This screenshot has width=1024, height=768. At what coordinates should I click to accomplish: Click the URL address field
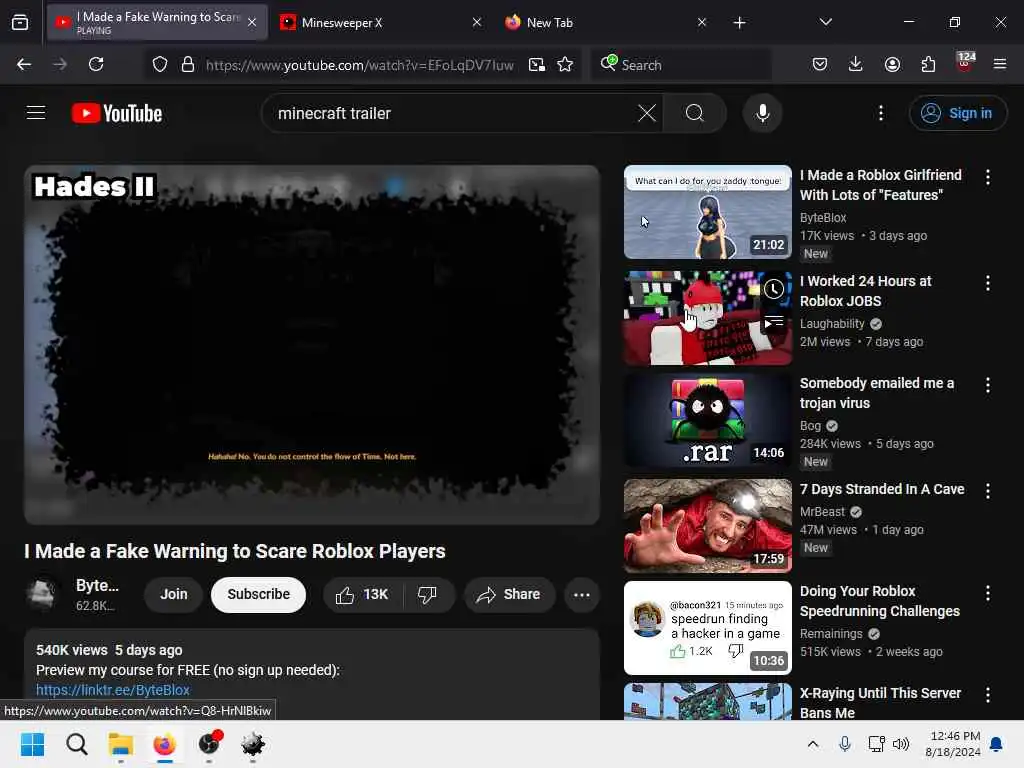coord(360,65)
